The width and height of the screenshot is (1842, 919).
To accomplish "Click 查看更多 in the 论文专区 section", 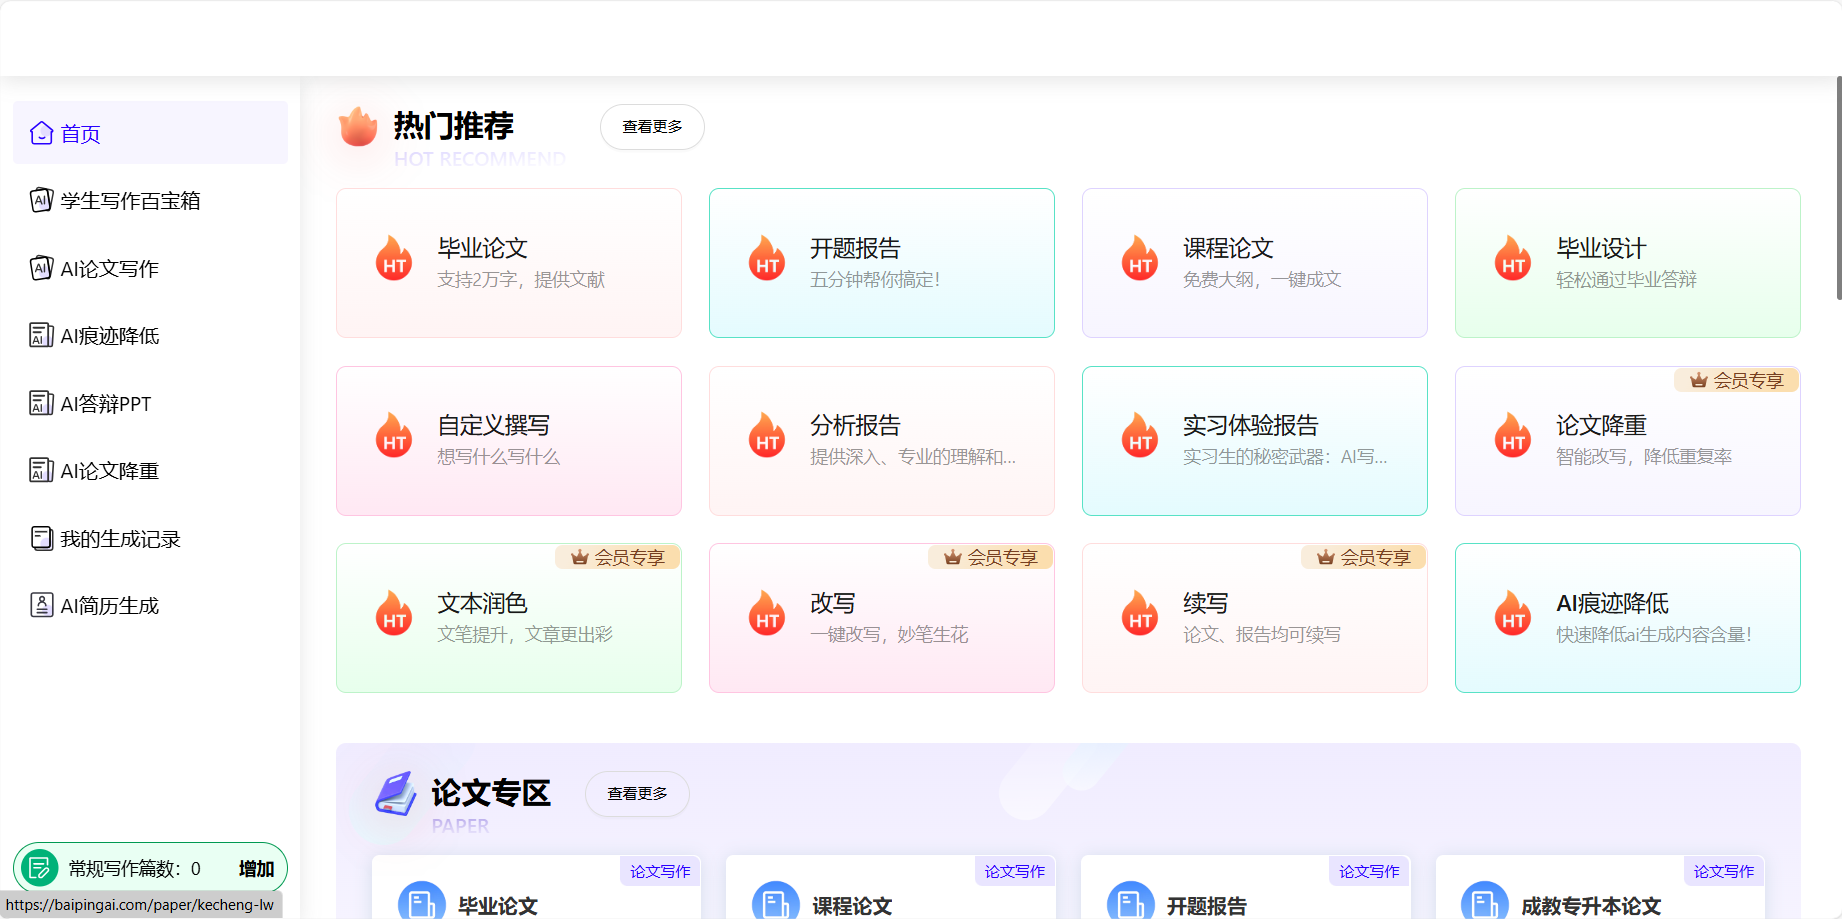I will pyautogui.click(x=637, y=793).
